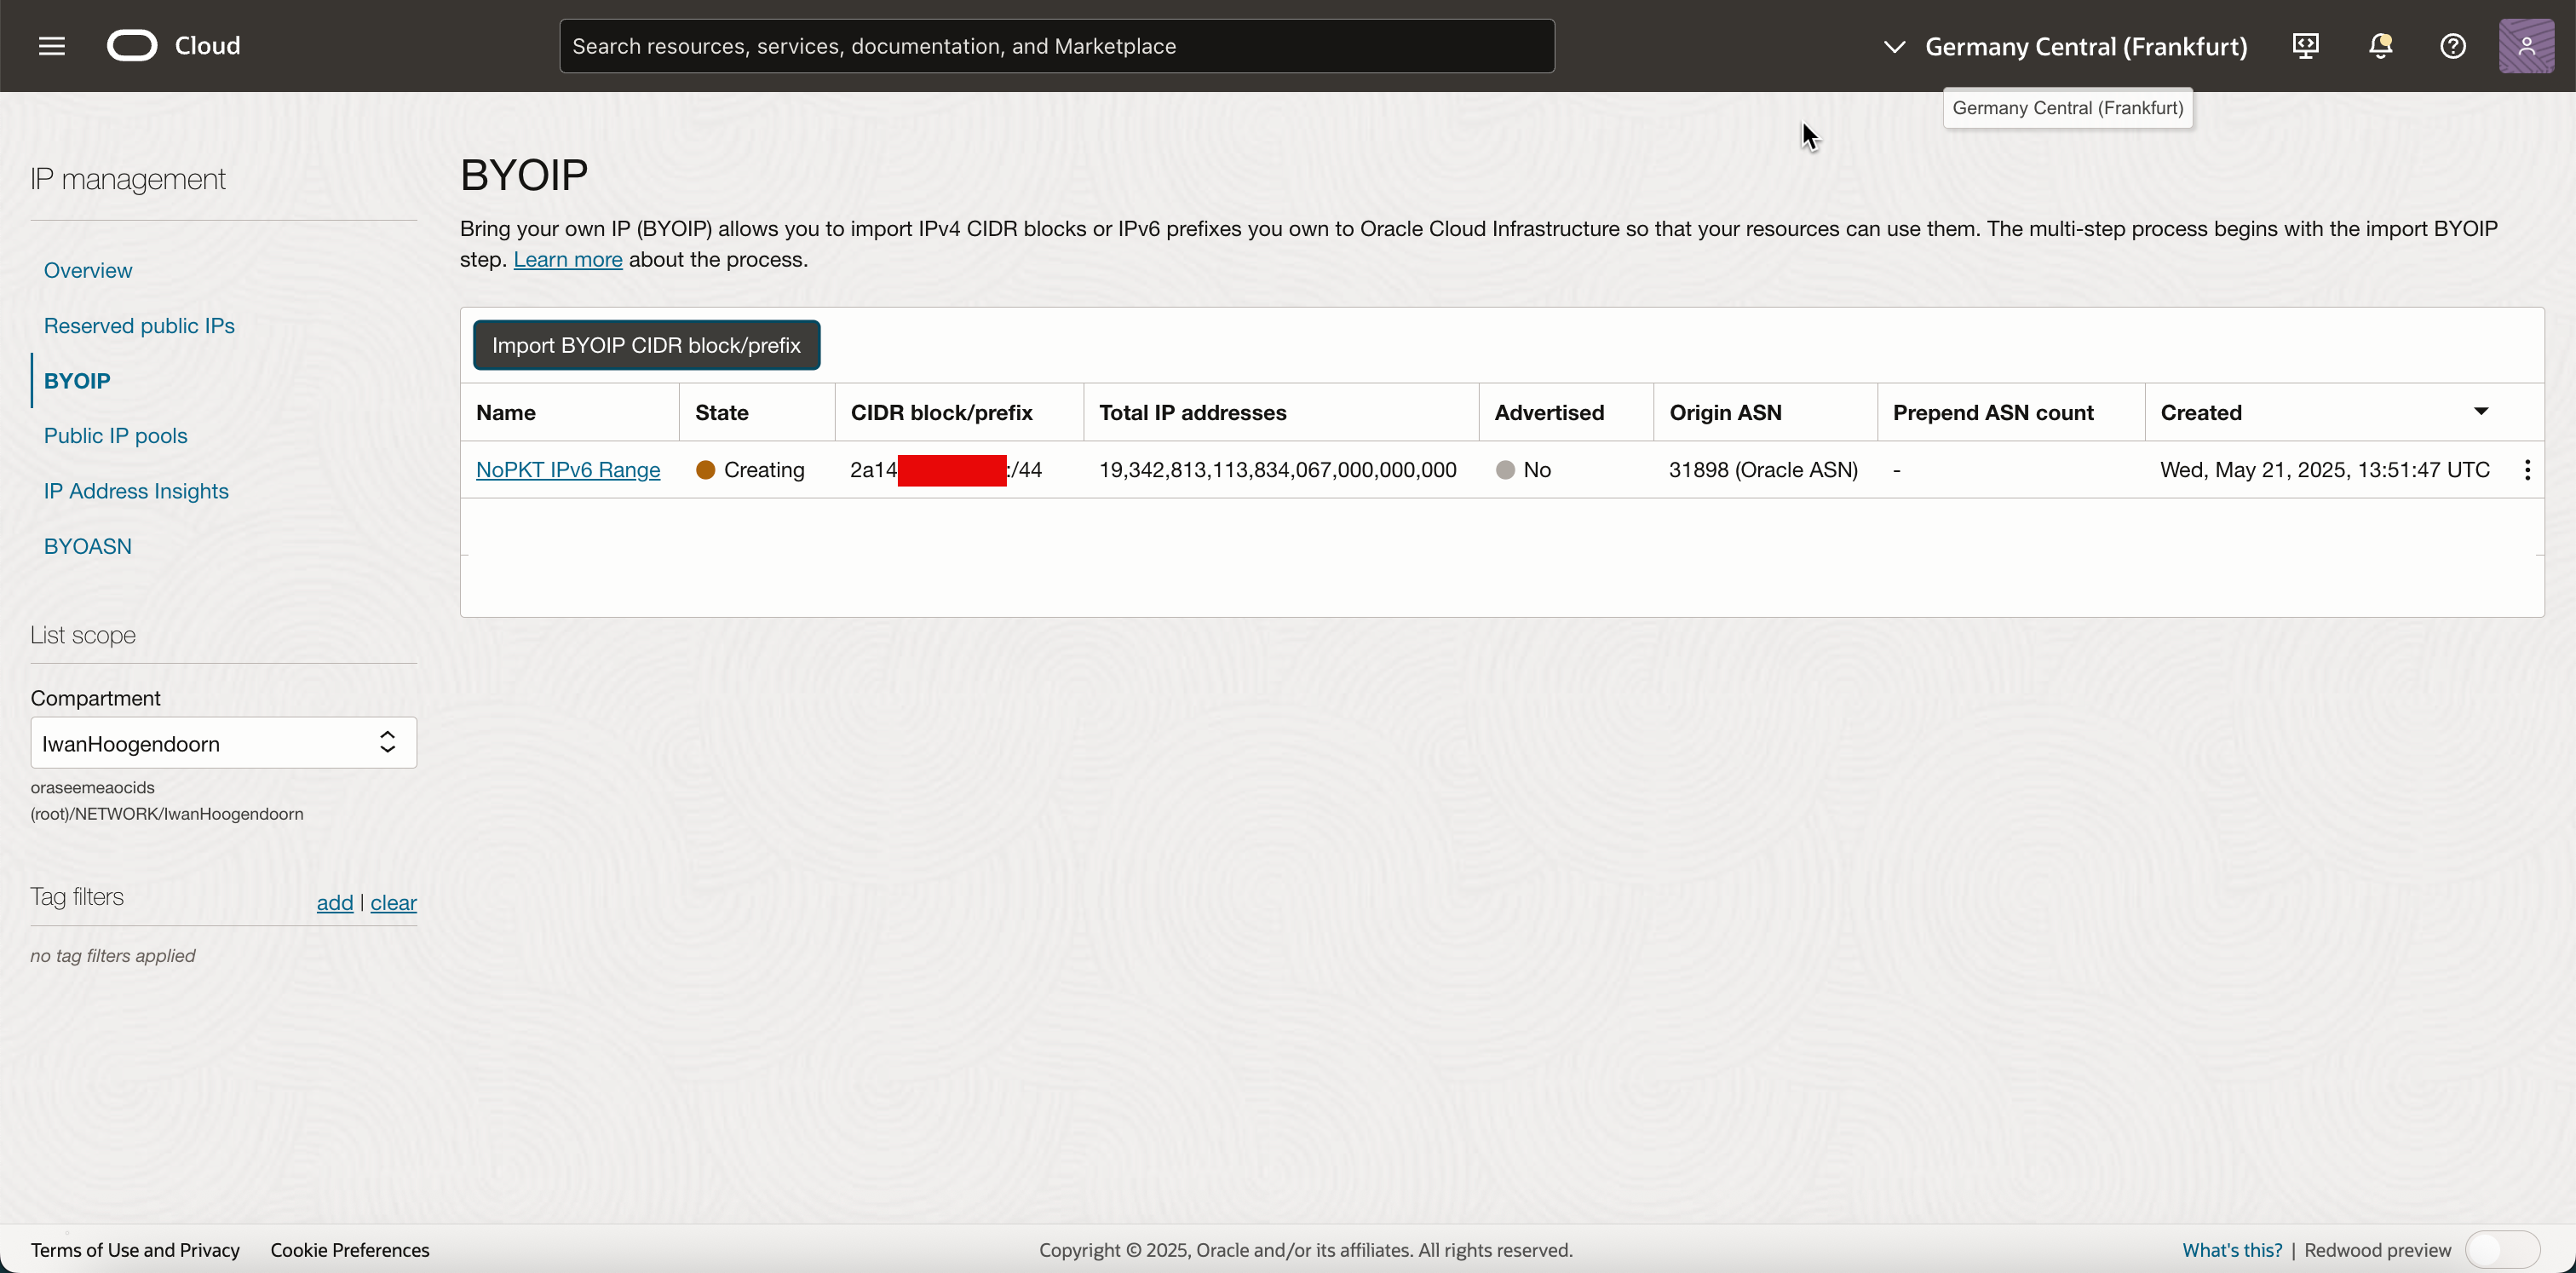Open the Cloud Shell developer tools icon

2306,46
